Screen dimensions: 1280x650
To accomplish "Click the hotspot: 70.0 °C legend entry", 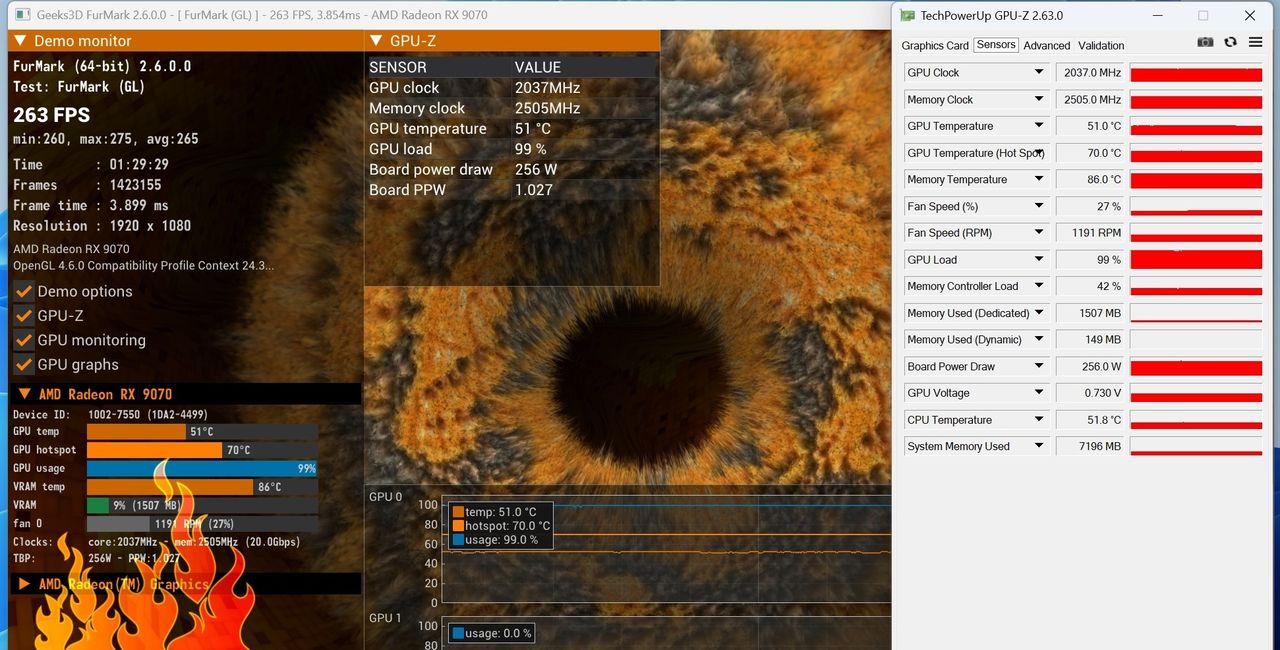I will (x=501, y=526).
